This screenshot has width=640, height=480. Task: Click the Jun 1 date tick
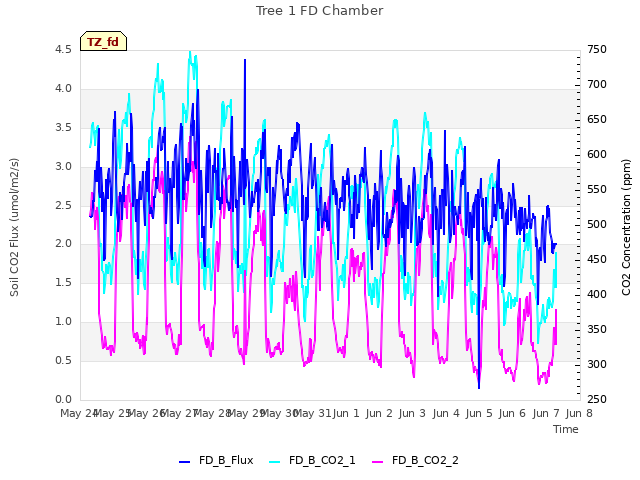(x=346, y=413)
